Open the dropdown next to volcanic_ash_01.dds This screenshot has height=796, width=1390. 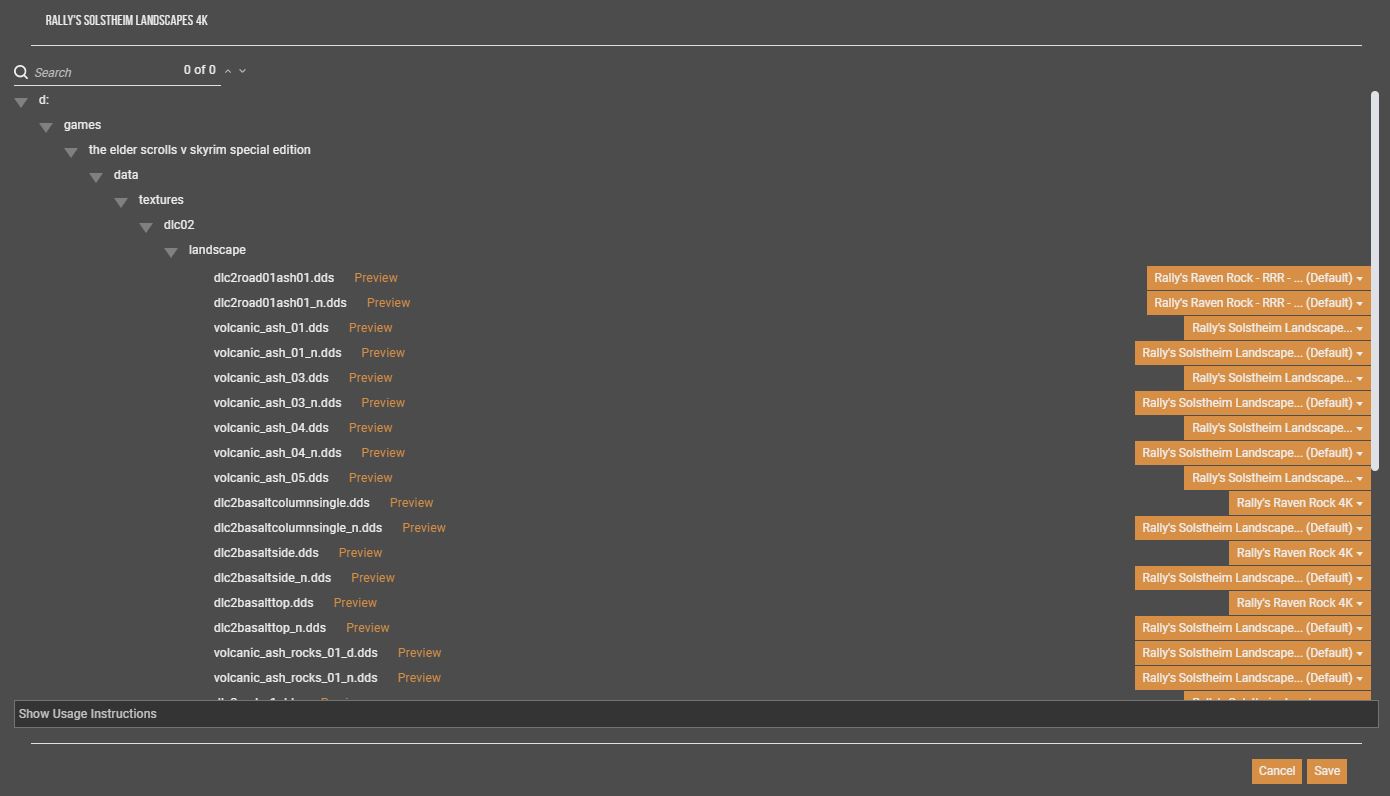(x=1275, y=327)
